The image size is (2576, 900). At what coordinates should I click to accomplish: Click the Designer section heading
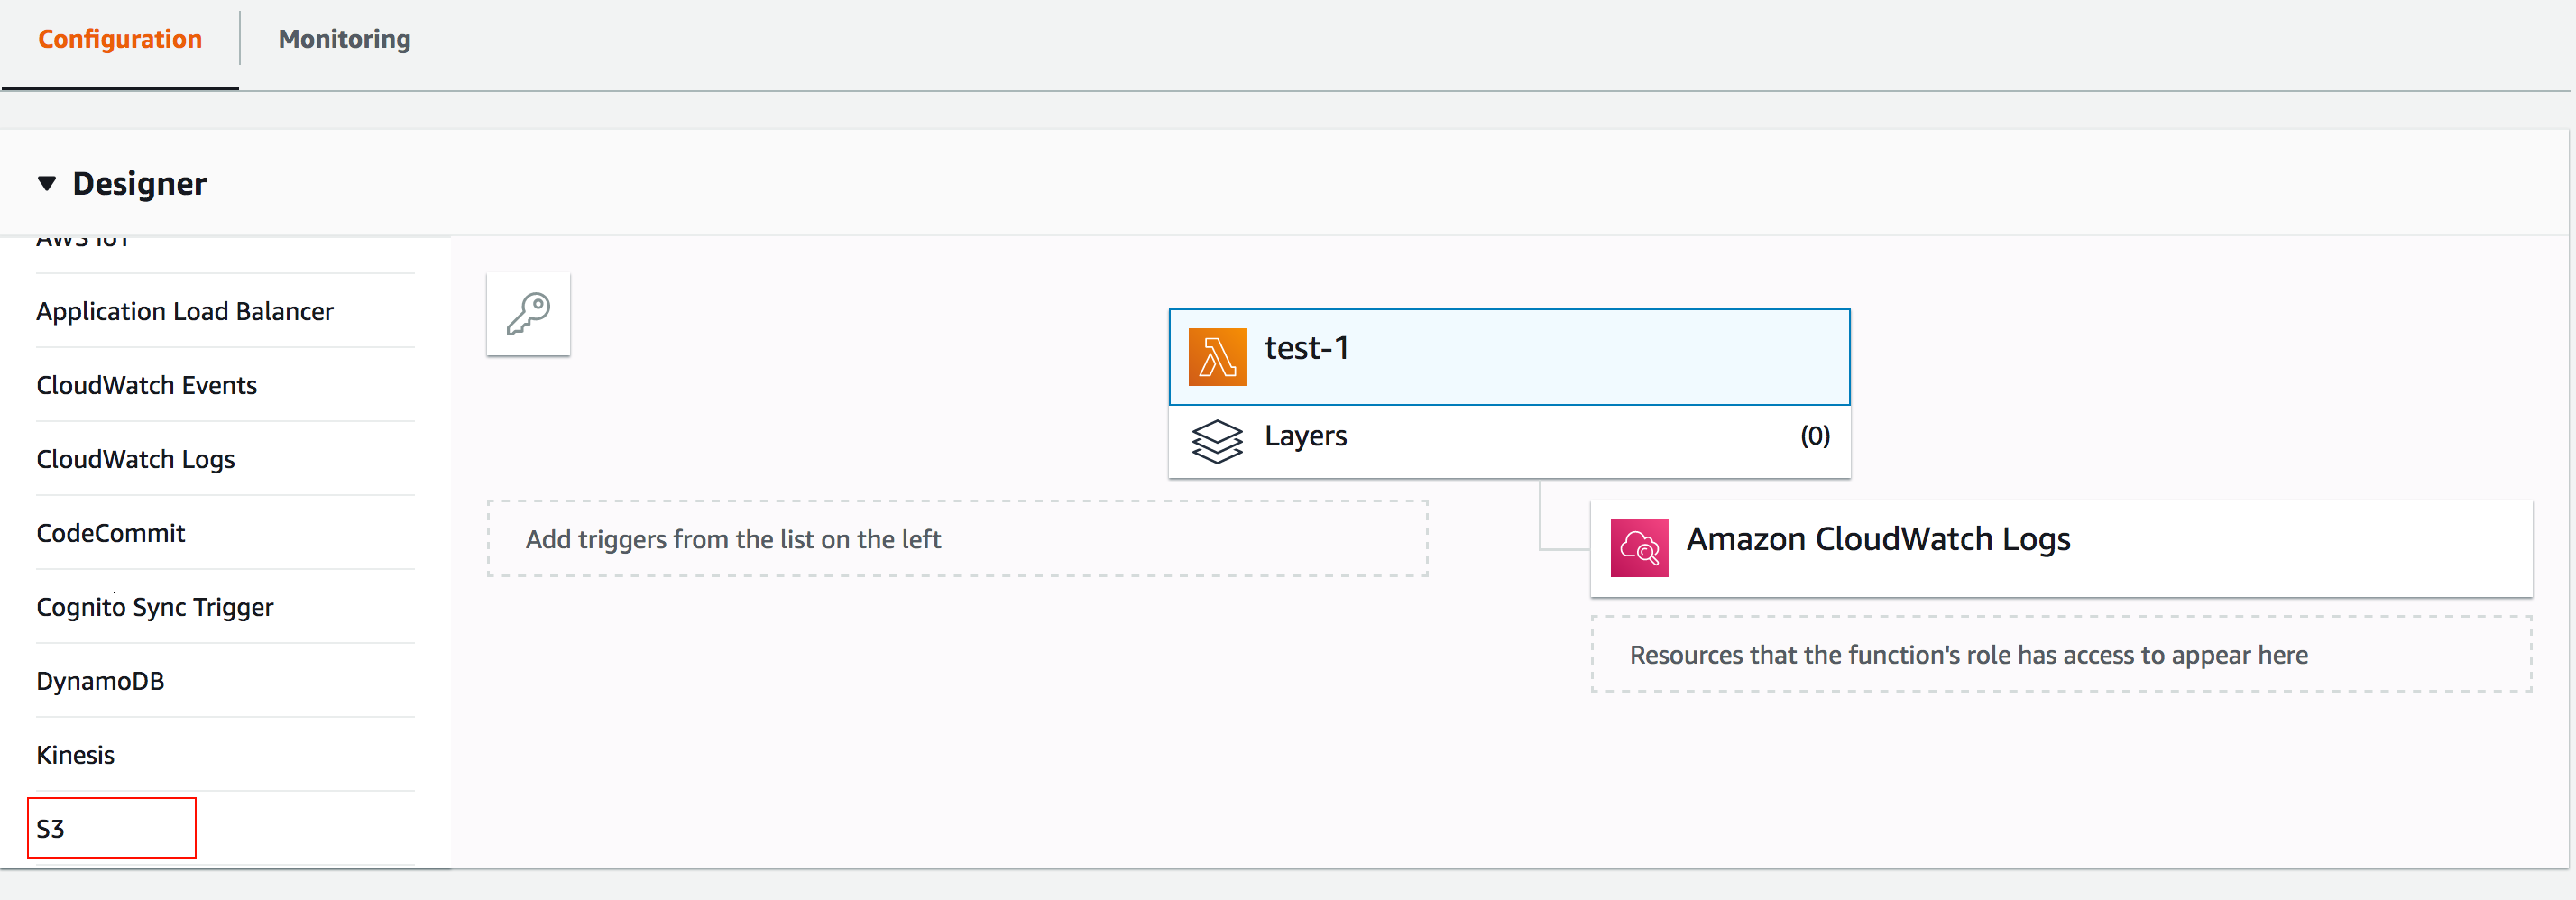(140, 184)
